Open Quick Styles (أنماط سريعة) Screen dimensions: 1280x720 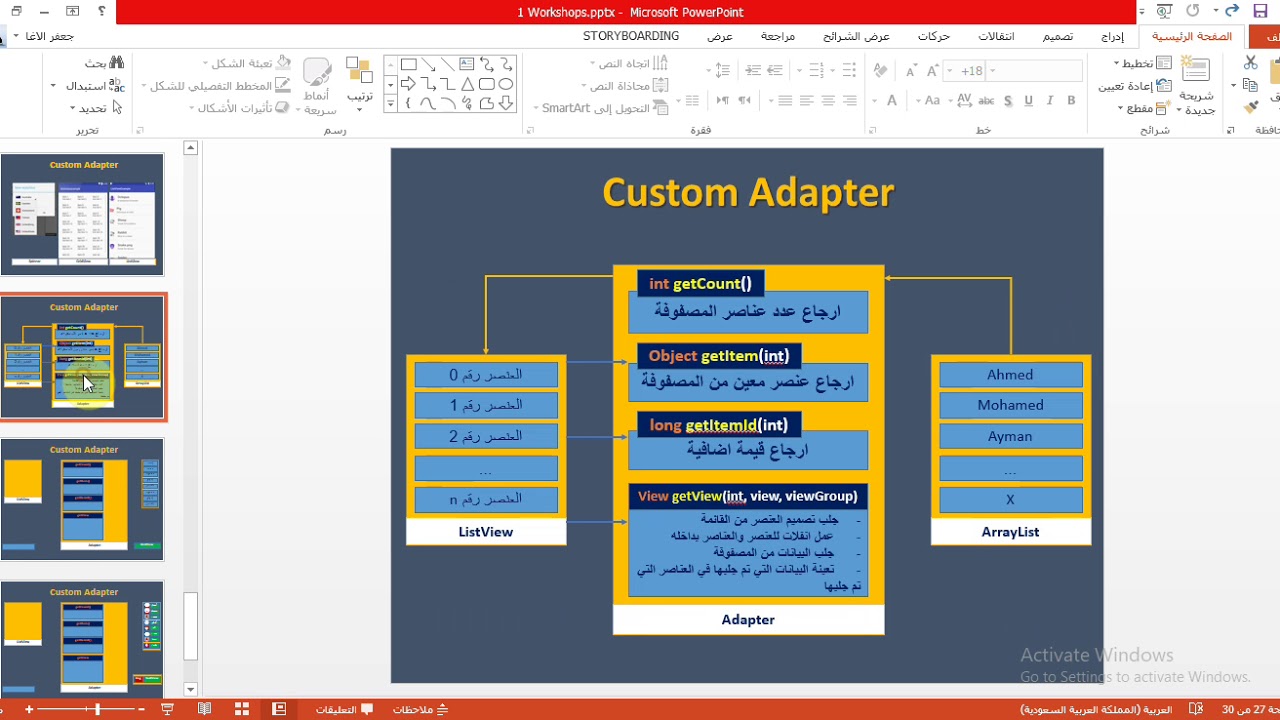coord(317,86)
